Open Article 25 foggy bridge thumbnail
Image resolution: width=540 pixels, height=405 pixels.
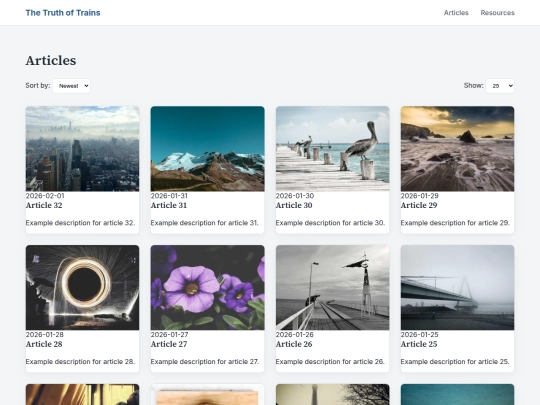click(x=457, y=288)
